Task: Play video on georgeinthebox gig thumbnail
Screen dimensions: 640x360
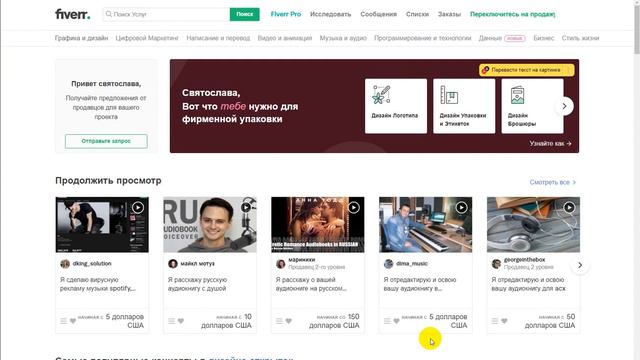Action: (x=569, y=207)
